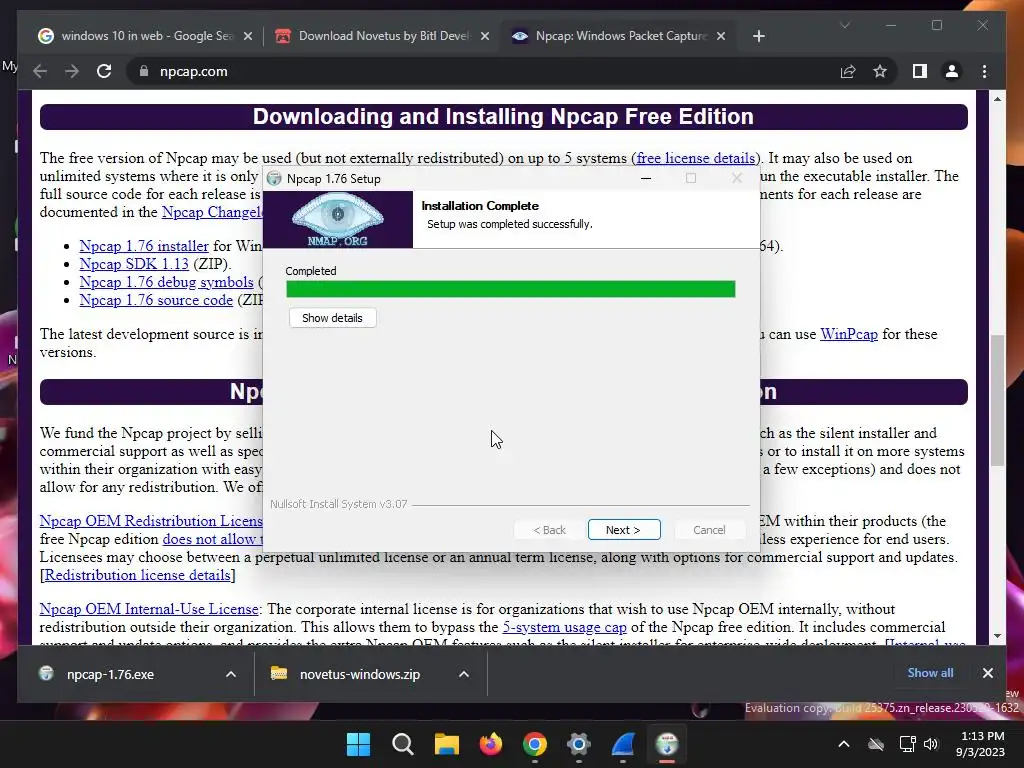Viewport: 1024px width, 768px height.
Task: Click the scrollbar up arrow
Action: (997, 99)
